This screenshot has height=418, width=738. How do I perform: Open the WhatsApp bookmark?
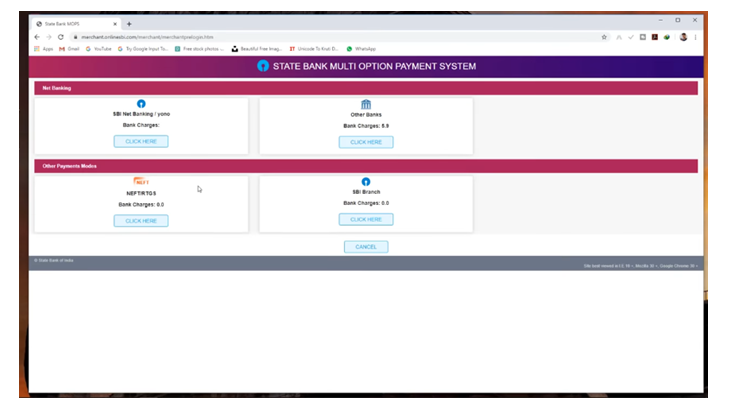(x=361, y=48)
